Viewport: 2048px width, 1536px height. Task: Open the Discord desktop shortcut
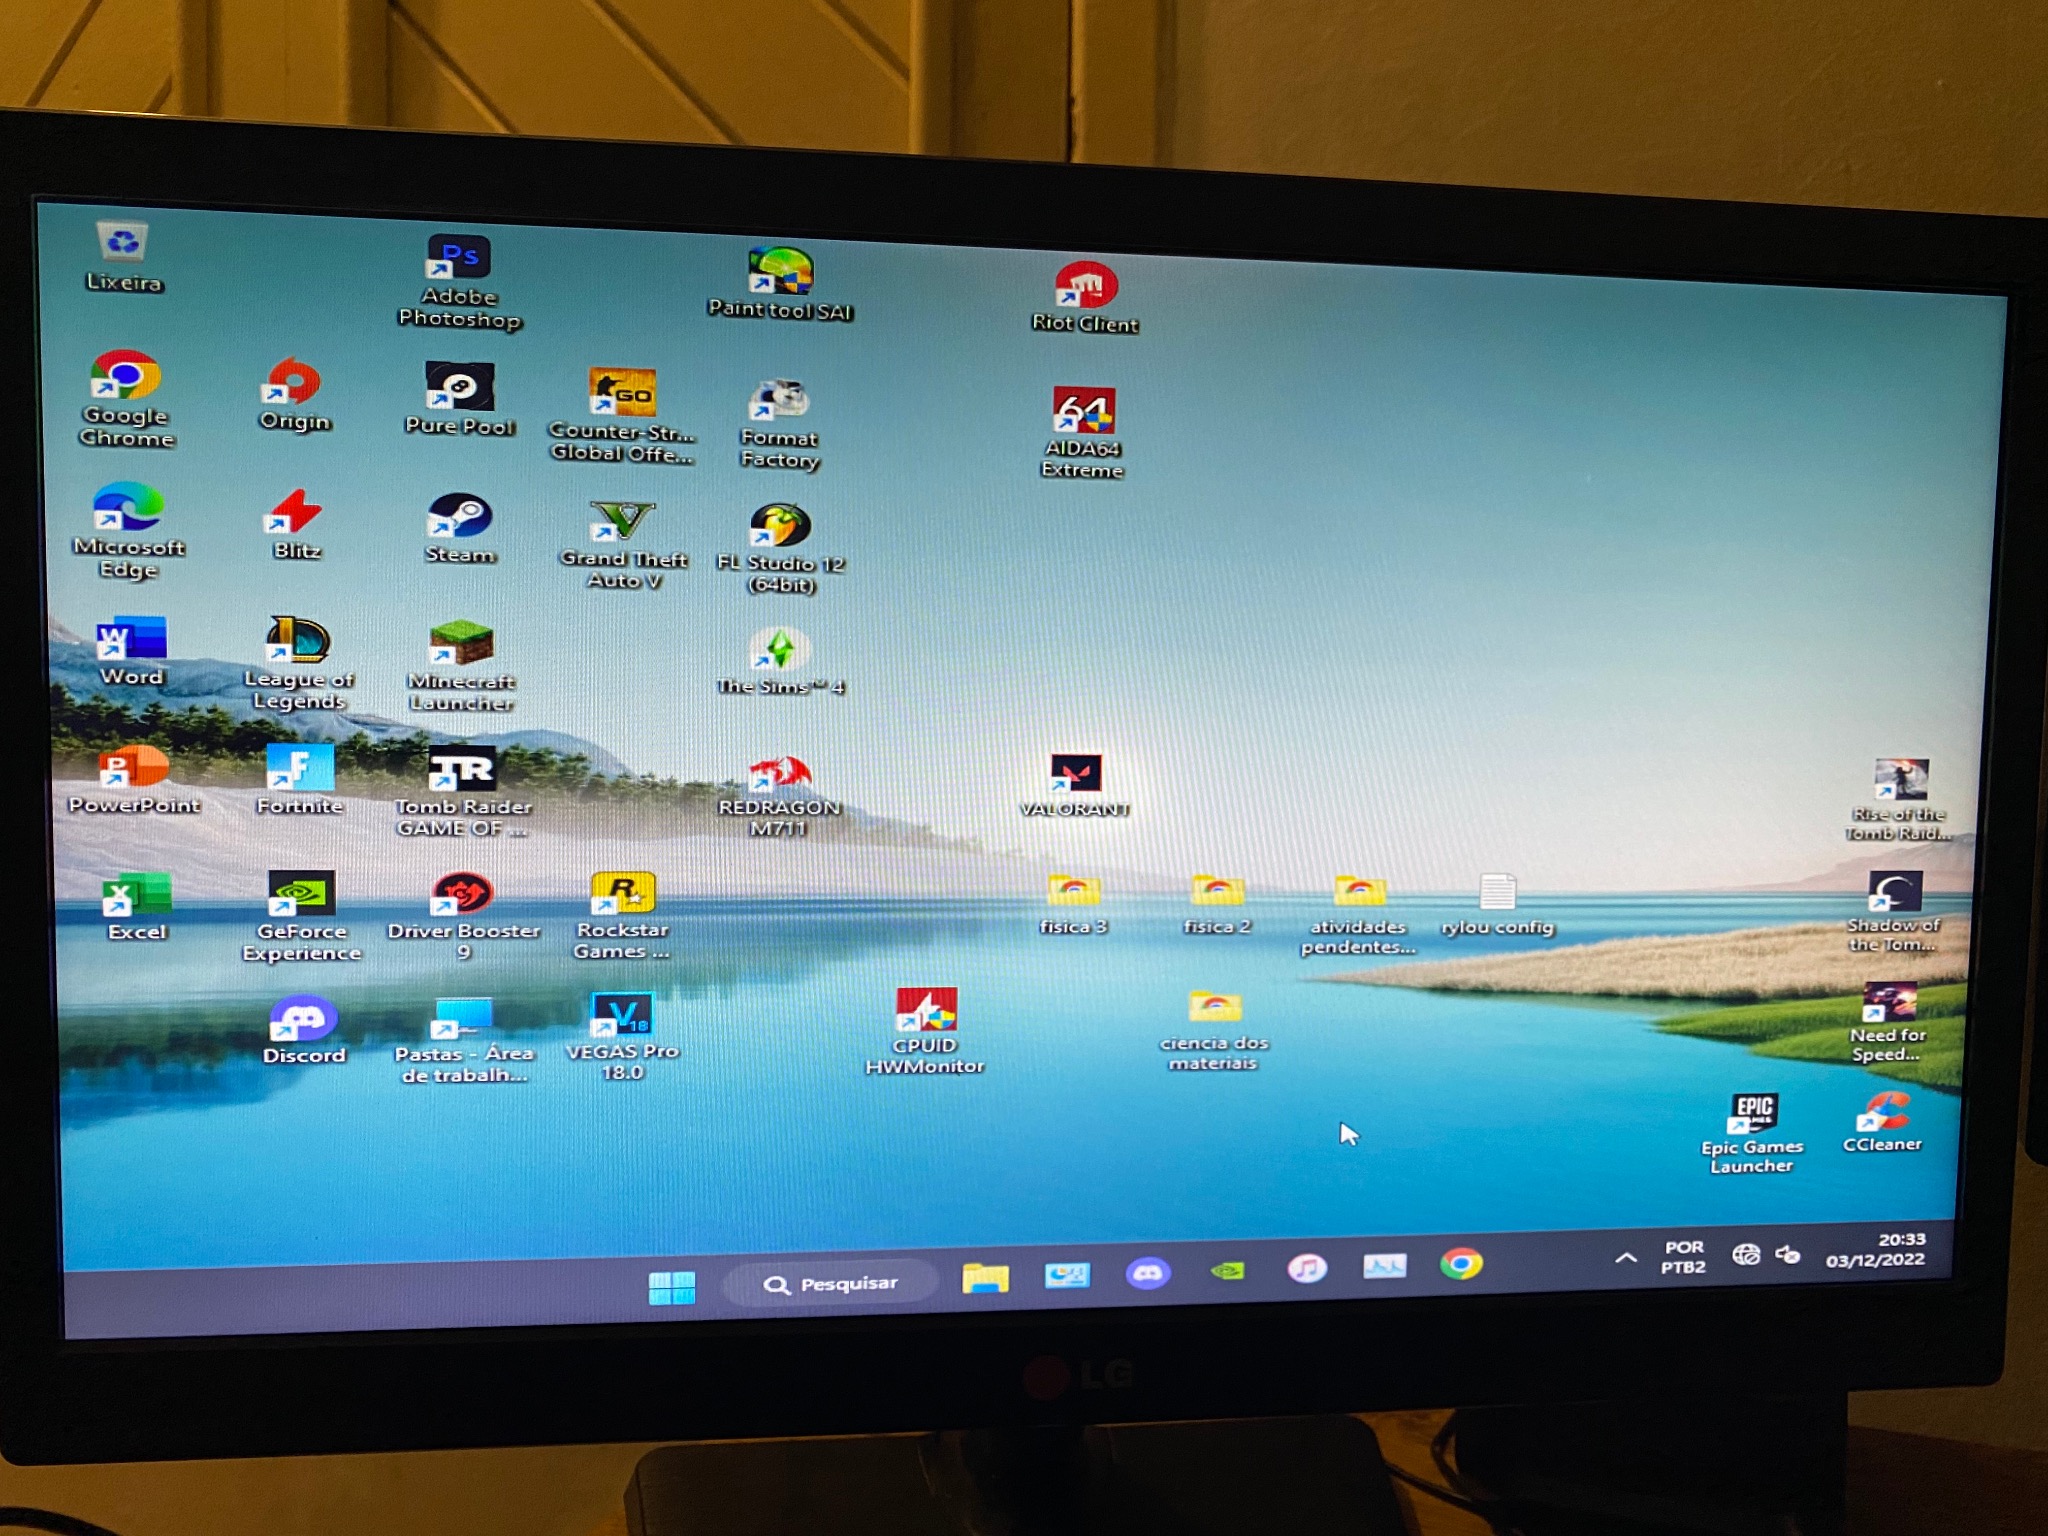click(304, 1030)
